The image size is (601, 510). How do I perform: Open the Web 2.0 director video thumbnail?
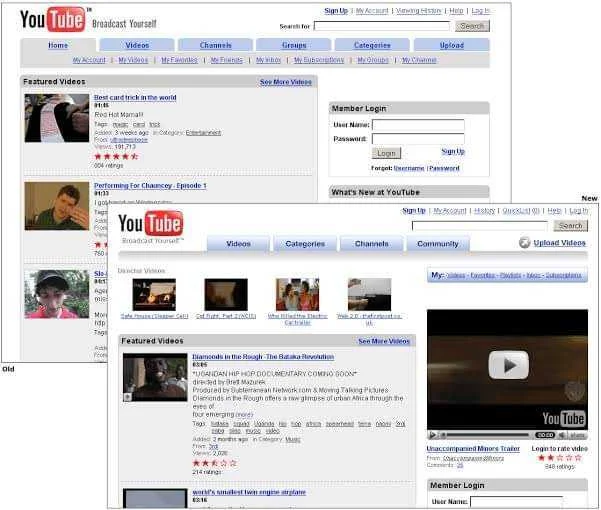coord(369,295)
